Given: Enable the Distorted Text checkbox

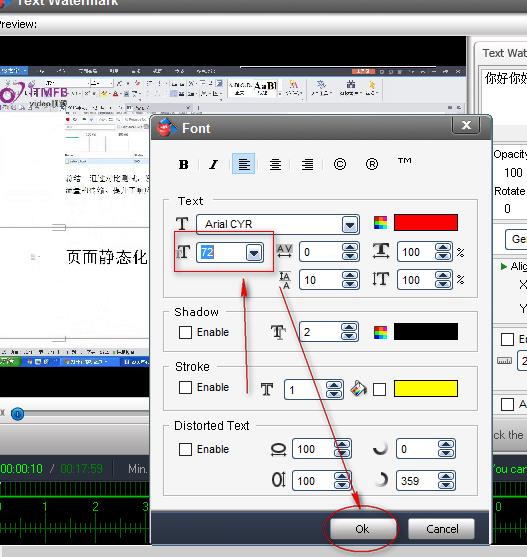Looking at the screenshot, I should [x=185, y=449].
